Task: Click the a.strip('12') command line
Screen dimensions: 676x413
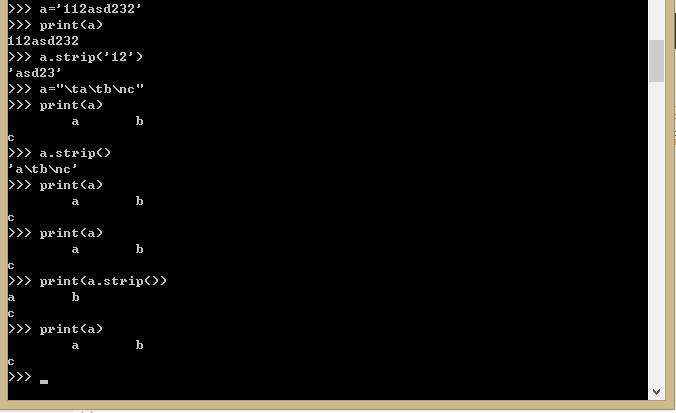Action: pyautogui.click(x=75, y=57)
